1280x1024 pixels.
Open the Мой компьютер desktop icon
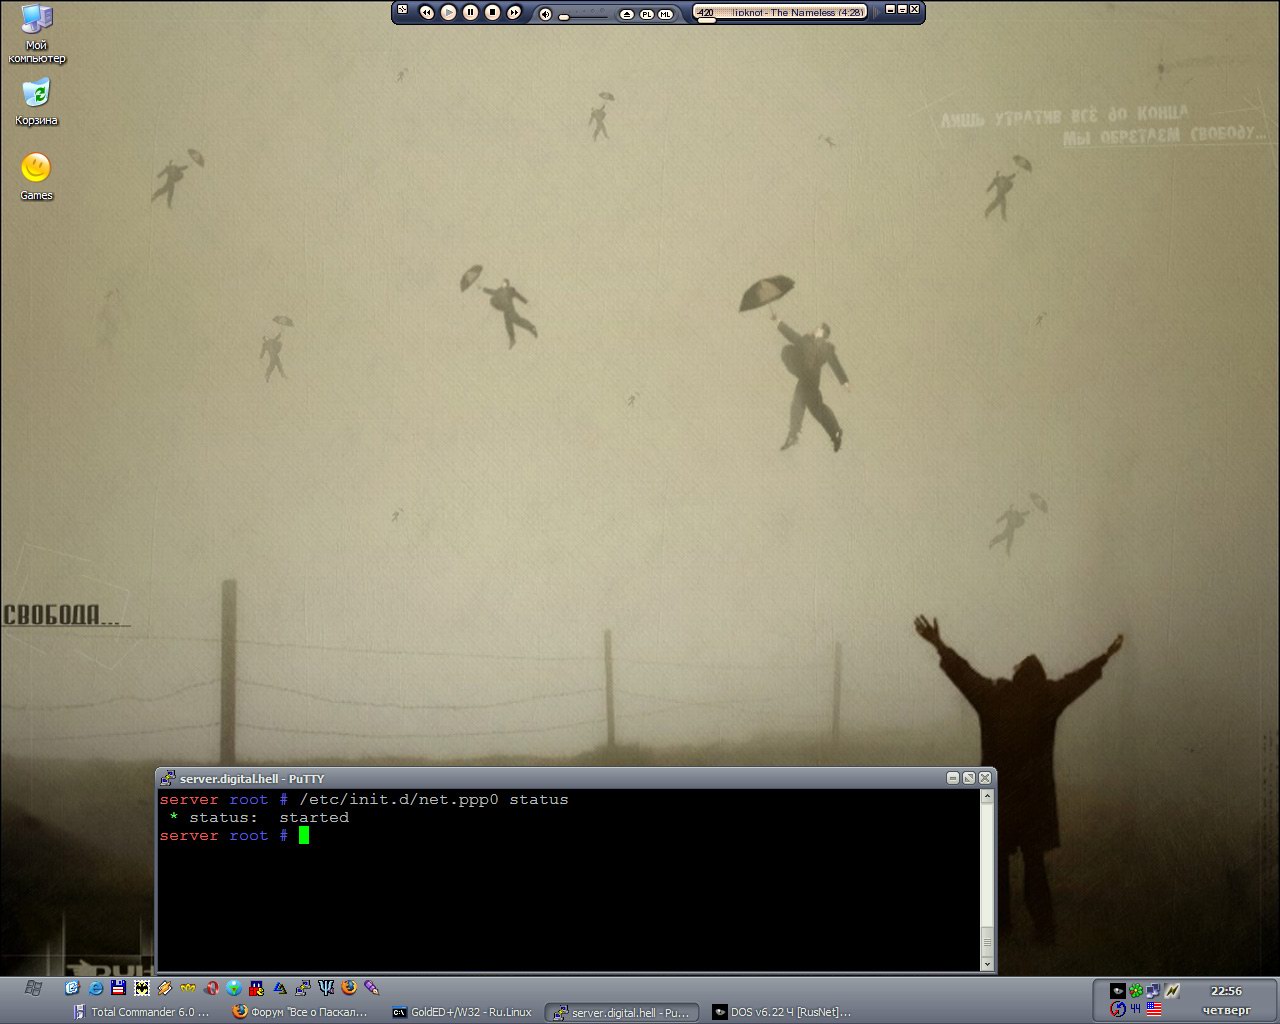[36, 20]
